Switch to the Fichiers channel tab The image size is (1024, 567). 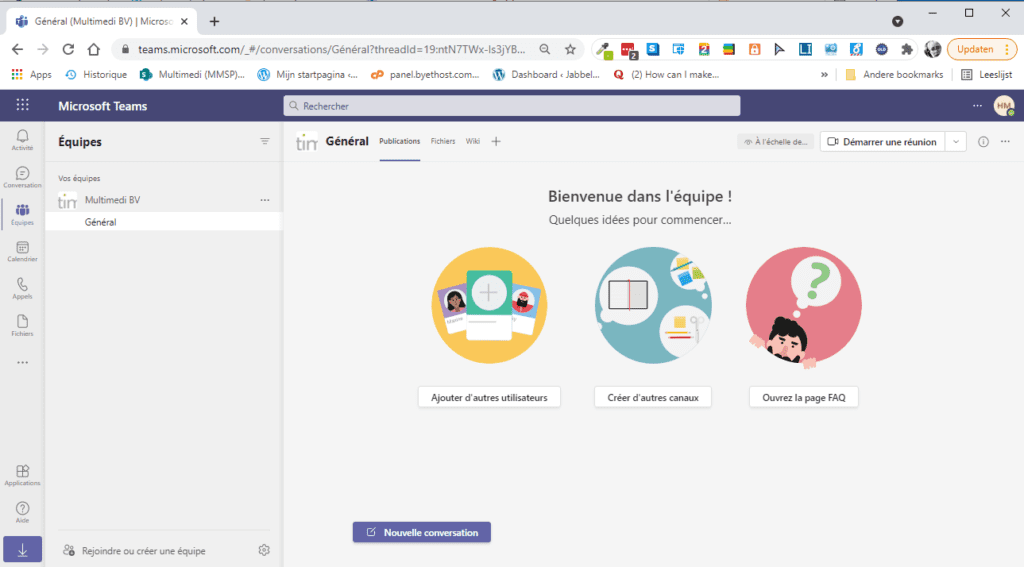click(443, 141)
